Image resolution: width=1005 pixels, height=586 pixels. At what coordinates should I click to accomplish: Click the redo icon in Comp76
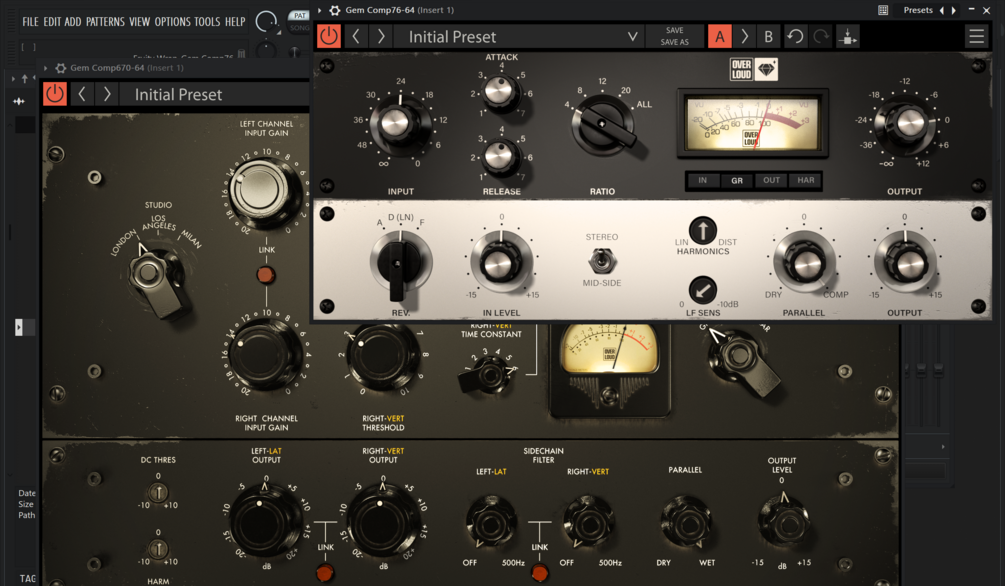pyautogui.click(x=821, y=36)
